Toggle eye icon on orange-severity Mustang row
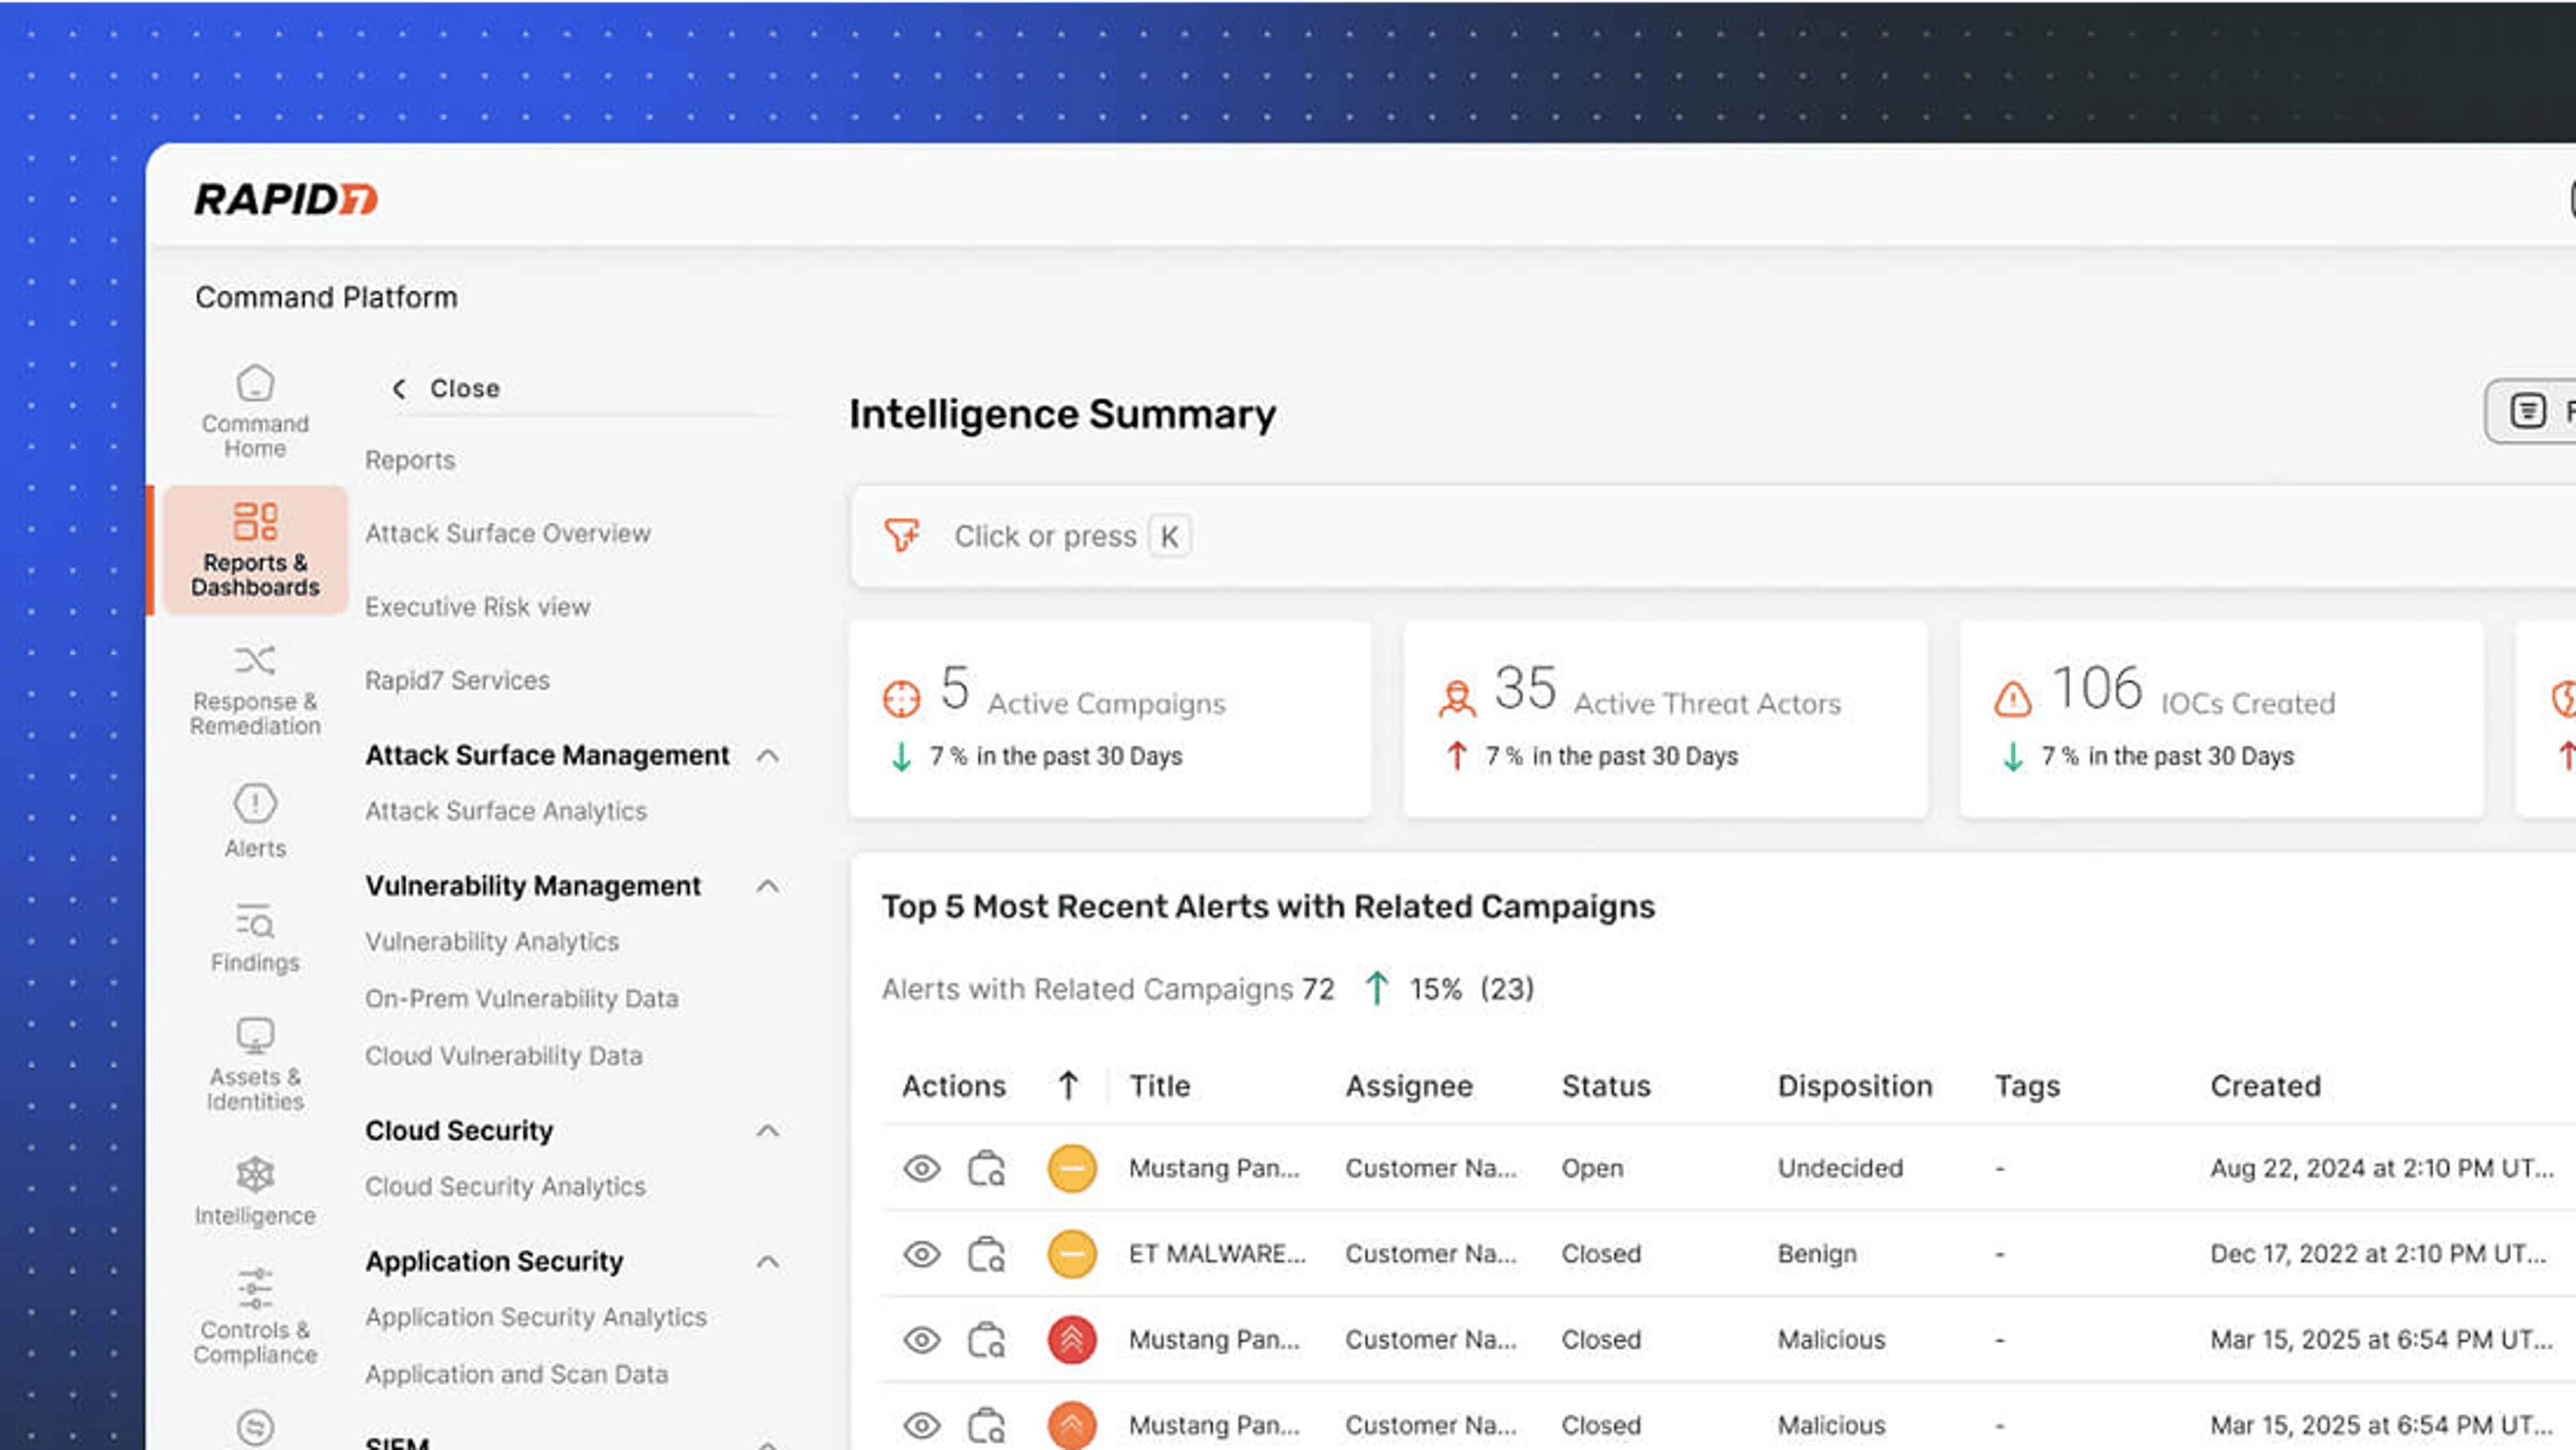This screenshot has width=2576, height=1450. [x=921, y=1425]
